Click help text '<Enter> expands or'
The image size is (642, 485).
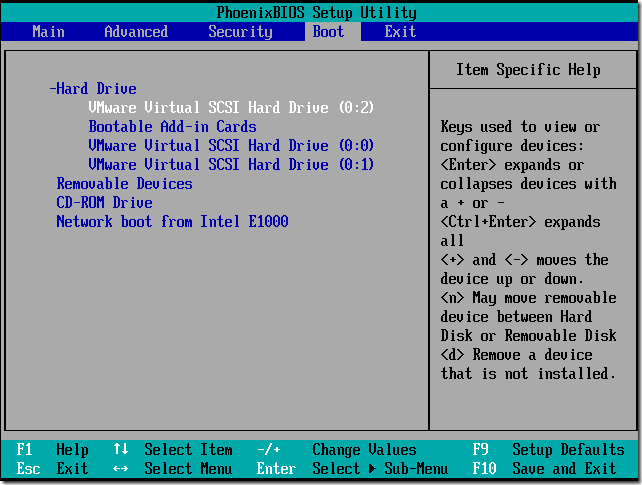click(x=512, y=165)
